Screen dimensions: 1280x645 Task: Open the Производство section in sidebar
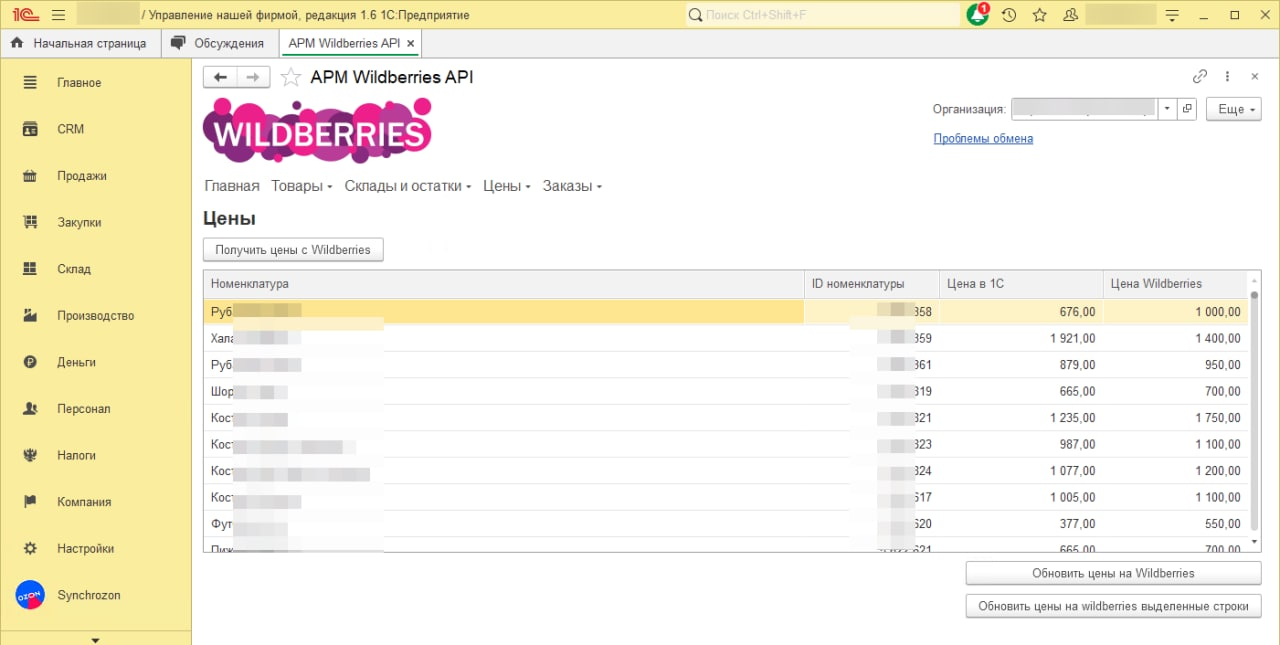point(96,316)
